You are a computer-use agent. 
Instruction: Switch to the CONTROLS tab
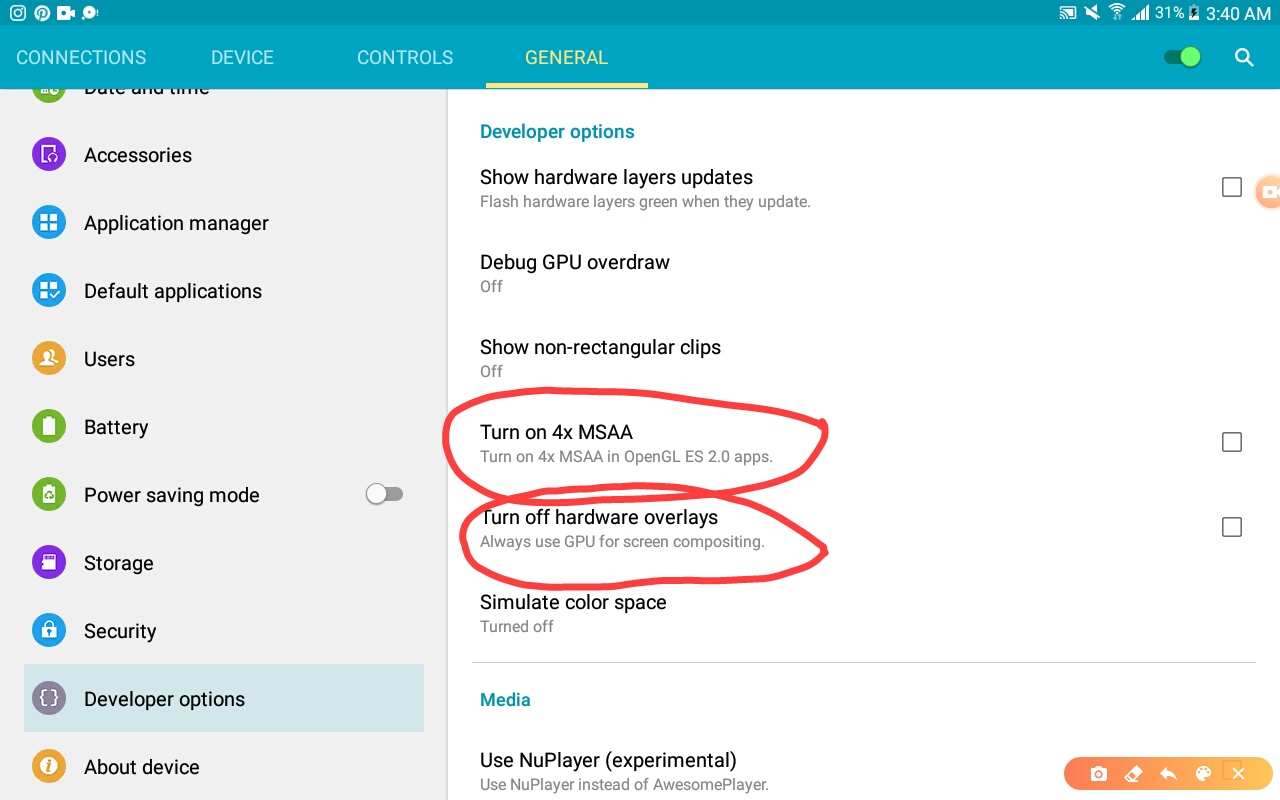405,57
